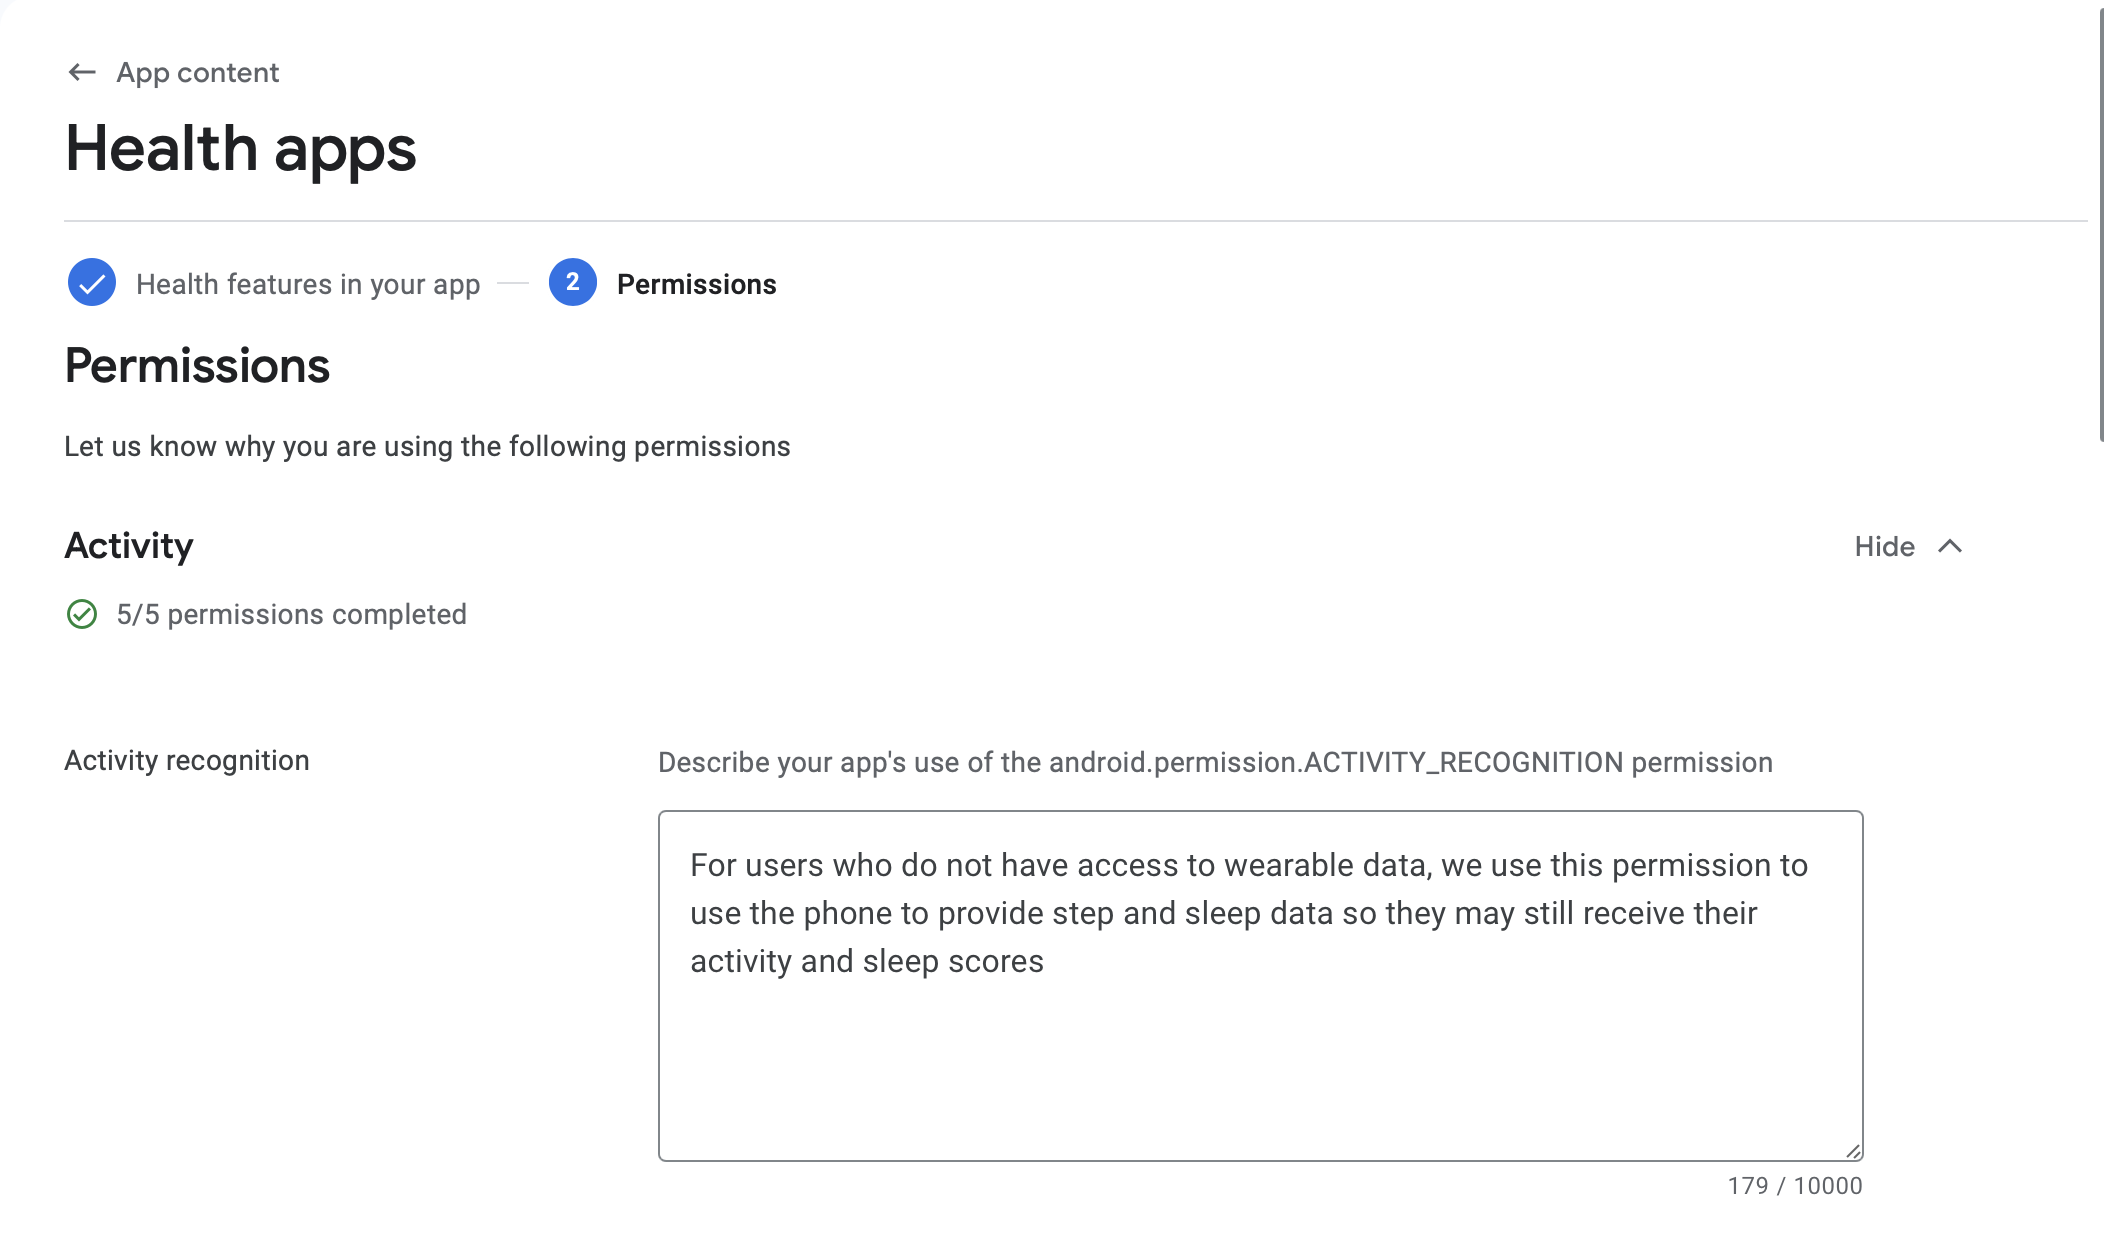The height and width of the screenshot is (1256, 2104).
Task: Switch to the Permissions step
Action: 697,283
